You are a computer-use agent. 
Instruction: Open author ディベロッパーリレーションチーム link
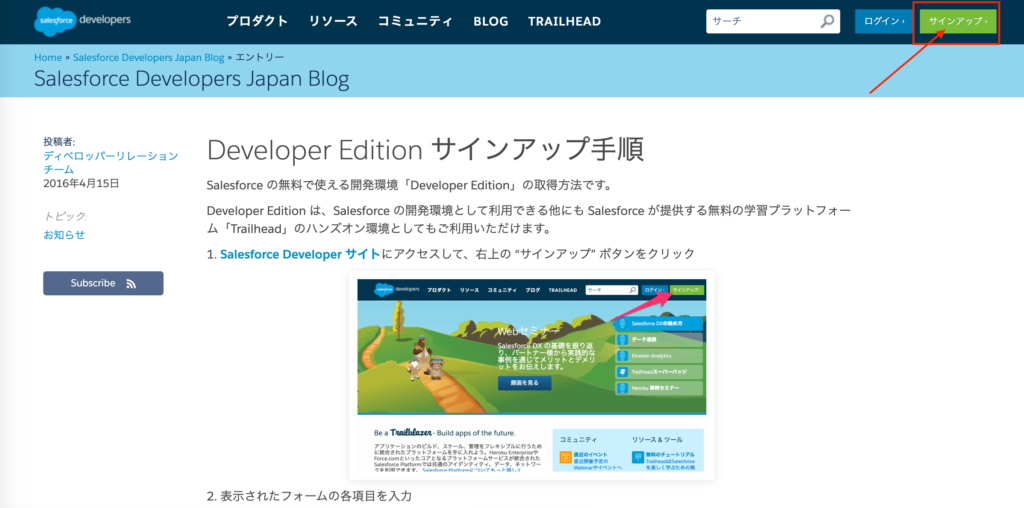pos(110,163)
